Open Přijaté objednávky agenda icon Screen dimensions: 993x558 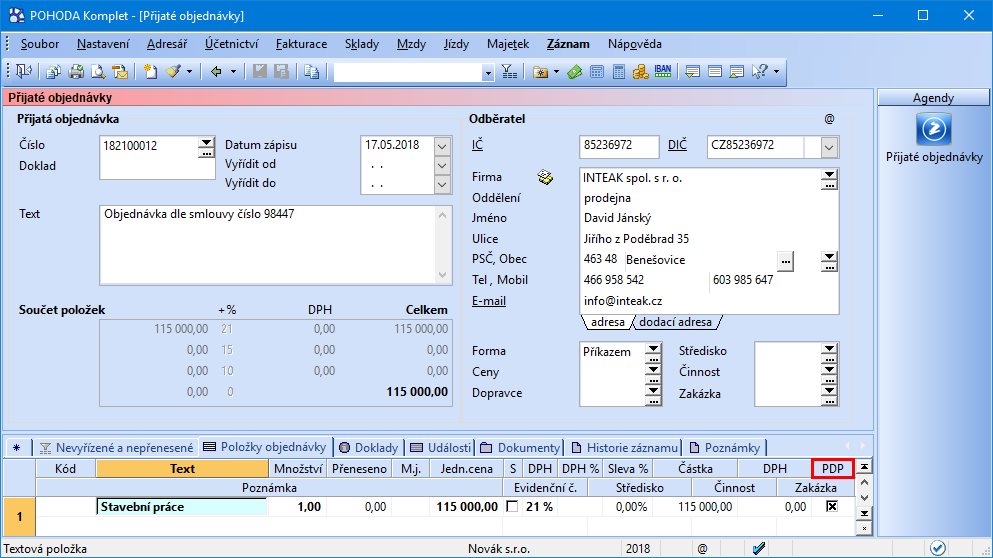(x=933, y=129)
